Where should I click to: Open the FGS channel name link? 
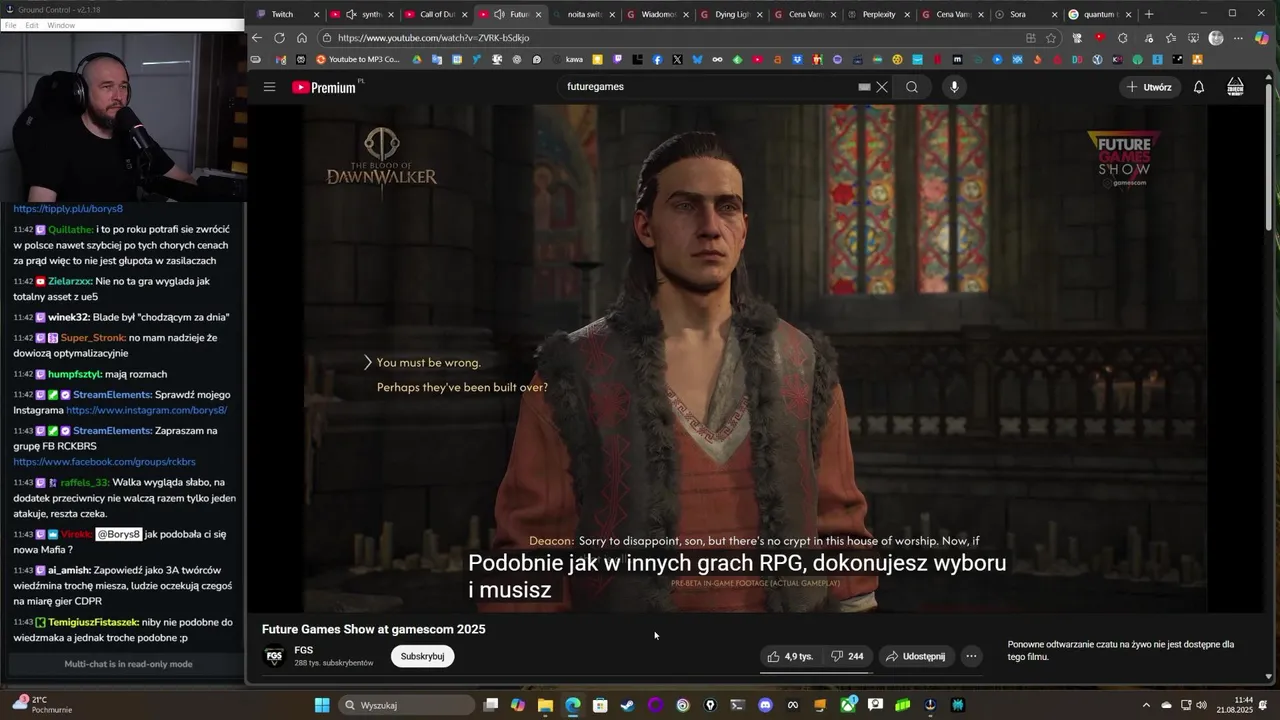click(x=304, y=650)
